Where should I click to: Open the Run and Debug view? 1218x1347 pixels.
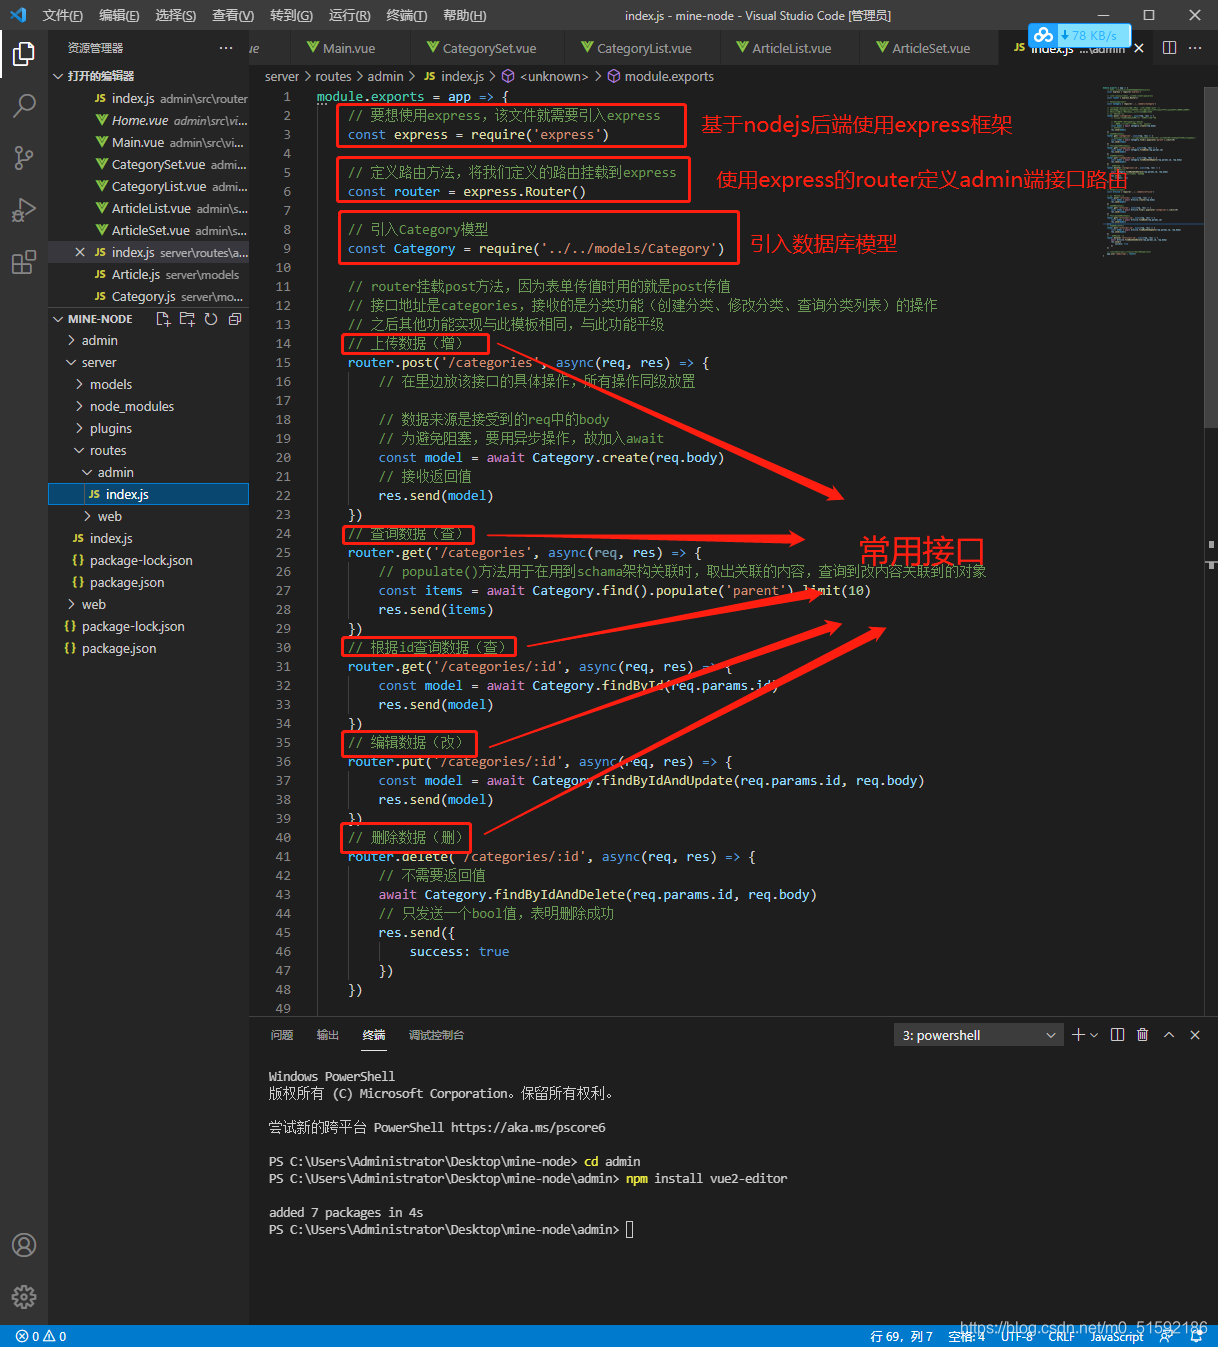[24, 210]
